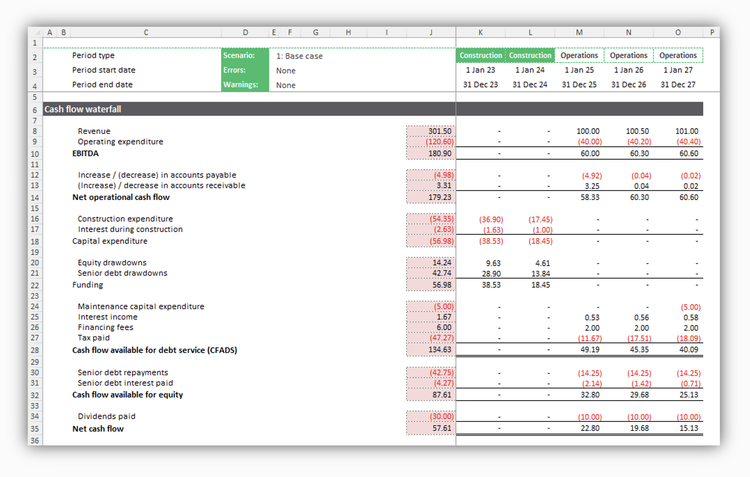Select Tax paid value (11.67)

pos(590,339)
